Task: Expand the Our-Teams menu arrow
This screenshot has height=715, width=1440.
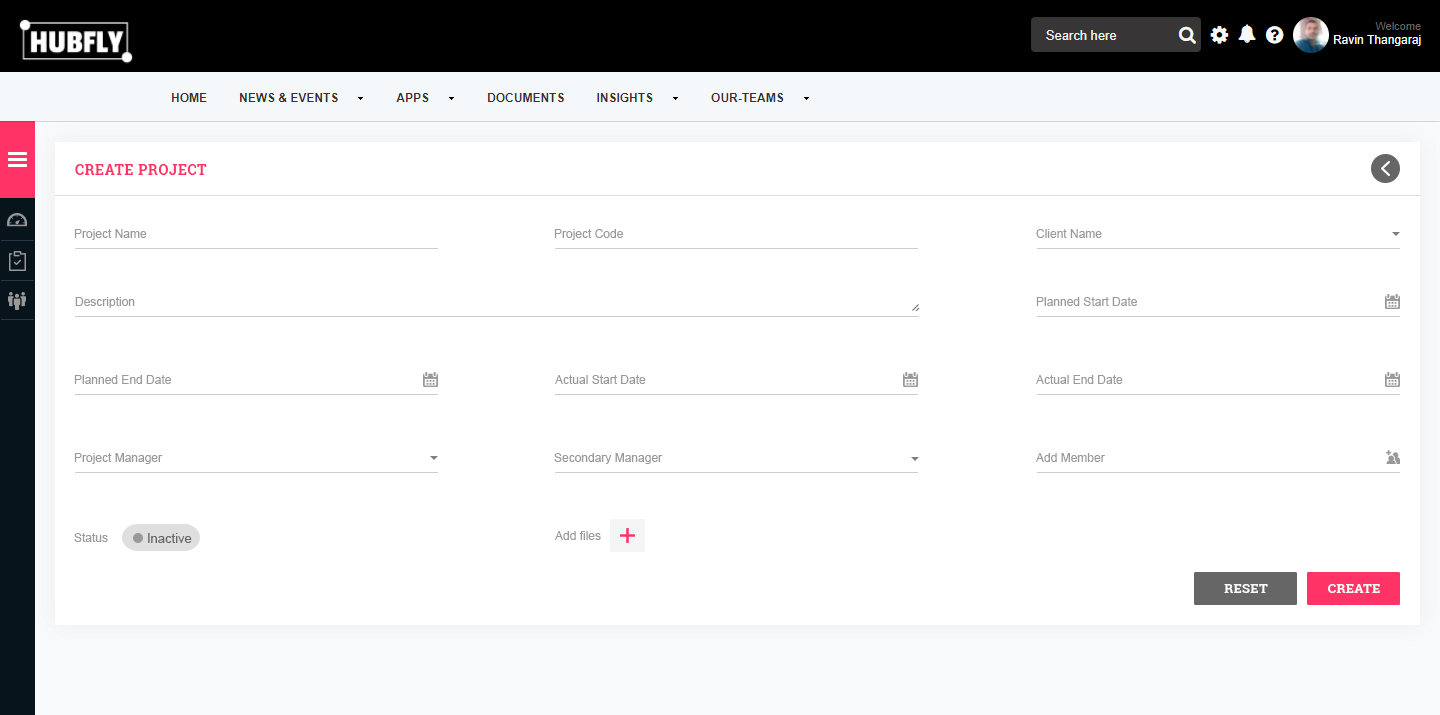Action: coord(806,98)
